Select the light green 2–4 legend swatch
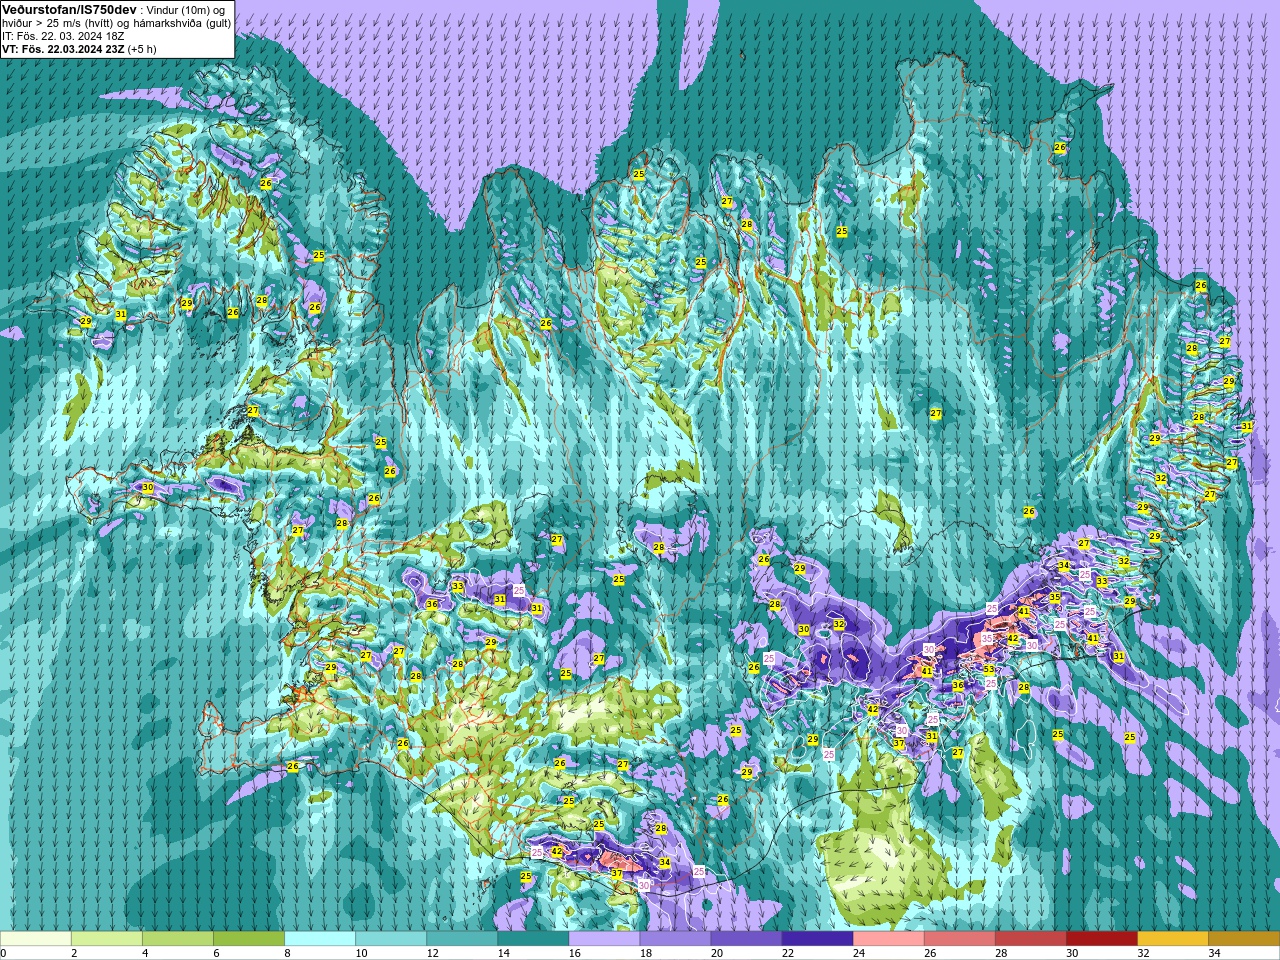Image resolution: width=1280 pixels, height=960 pixels. click(107, 939)
